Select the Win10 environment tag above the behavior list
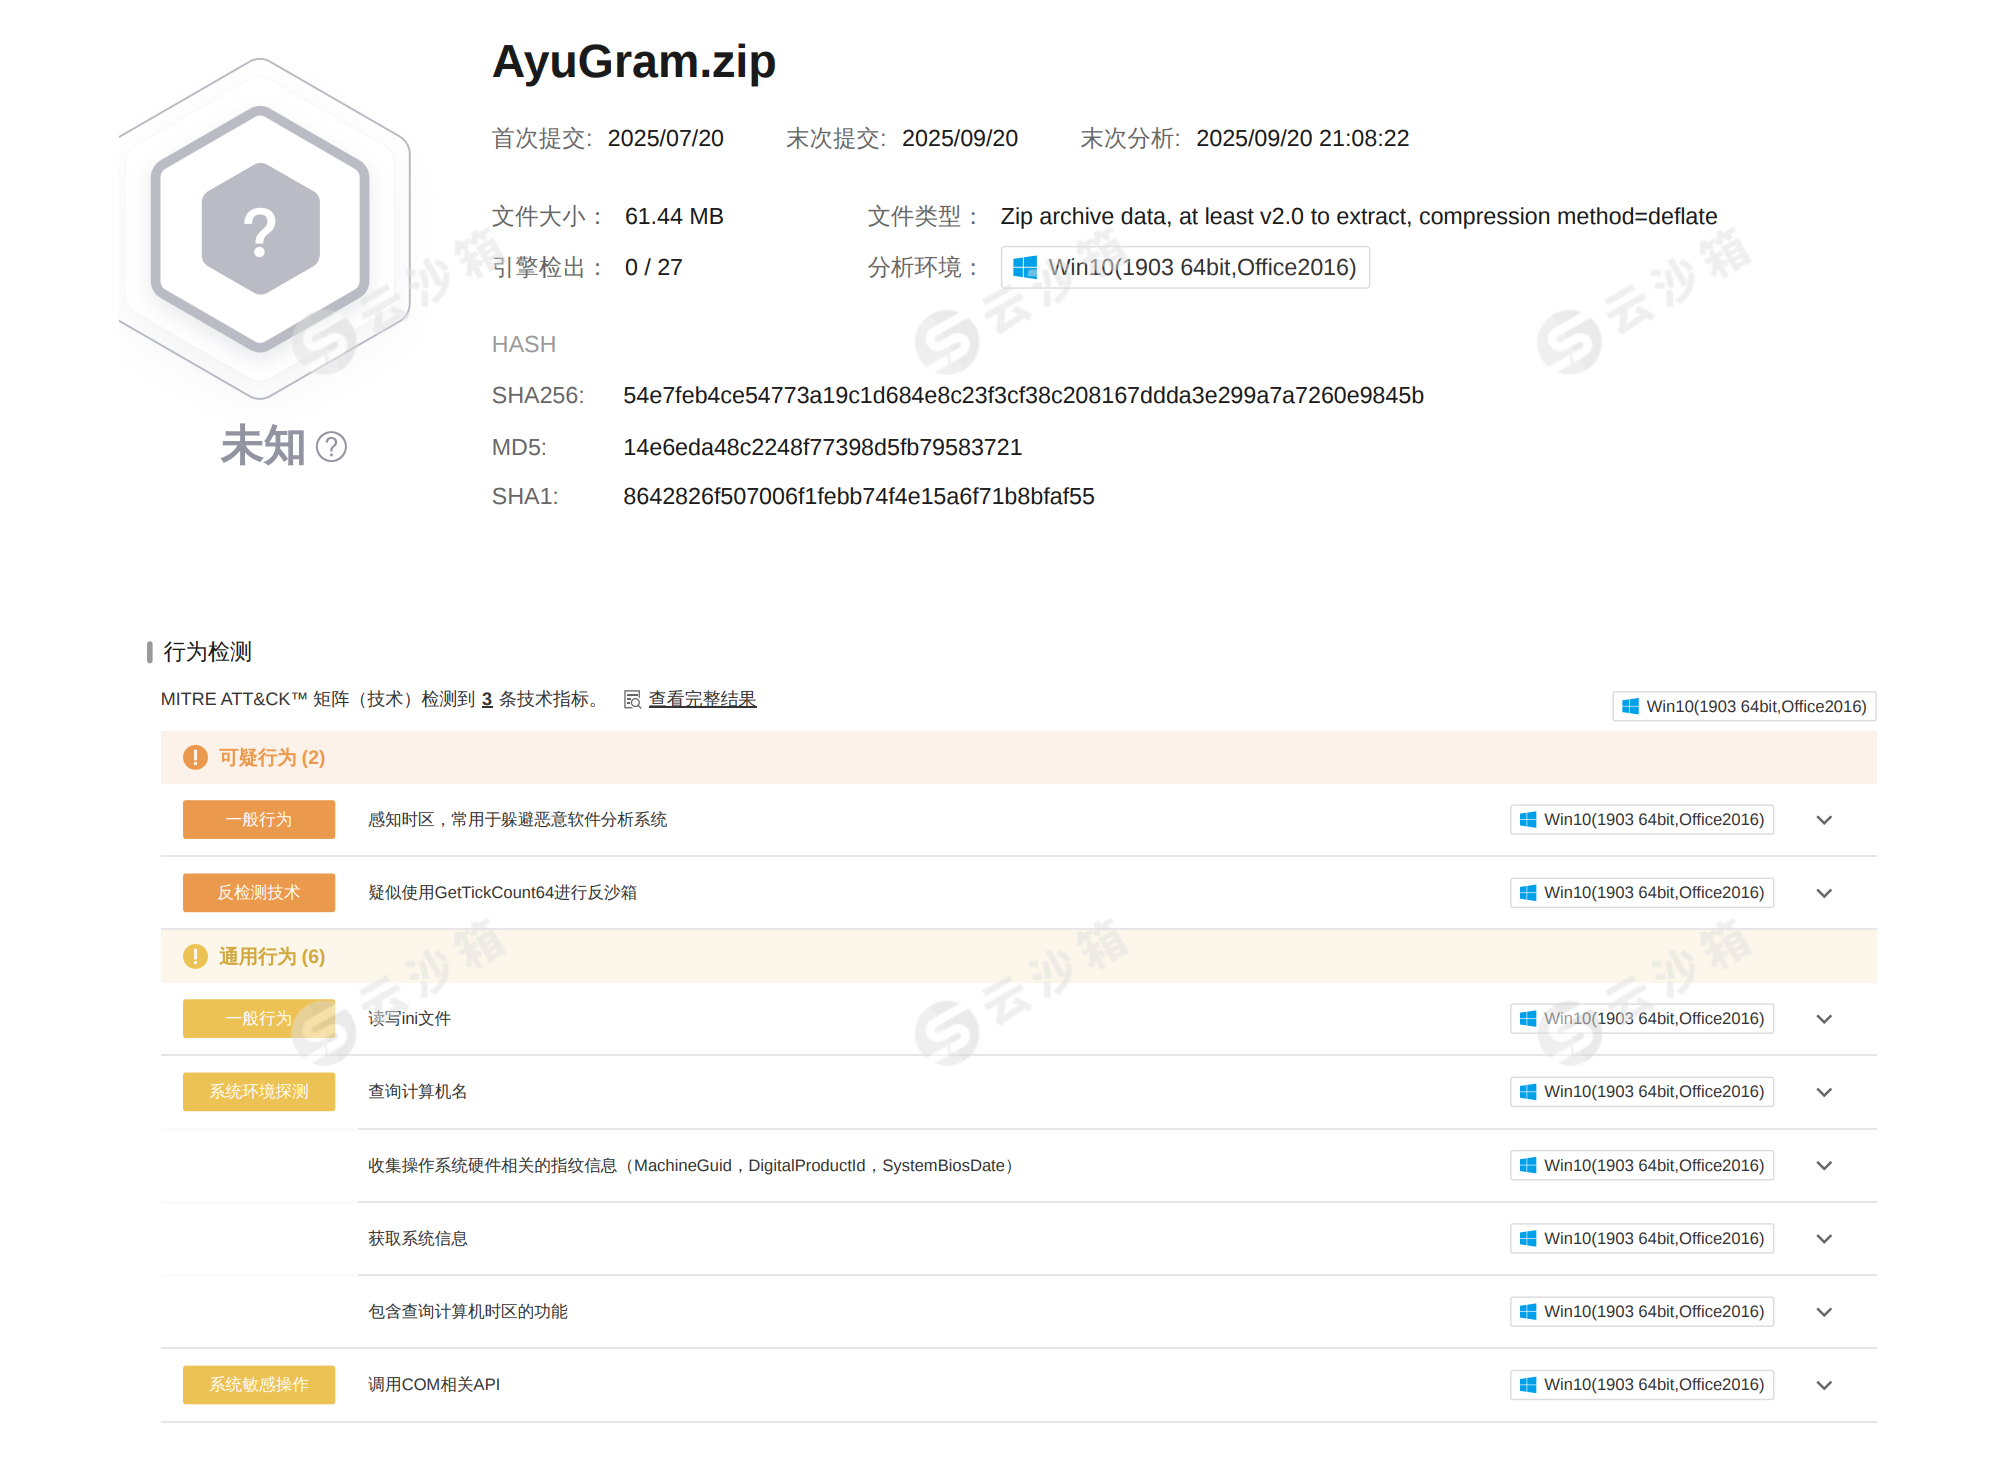The width and height of the screenshot is (2014, 1471). tap(1744, 706)
